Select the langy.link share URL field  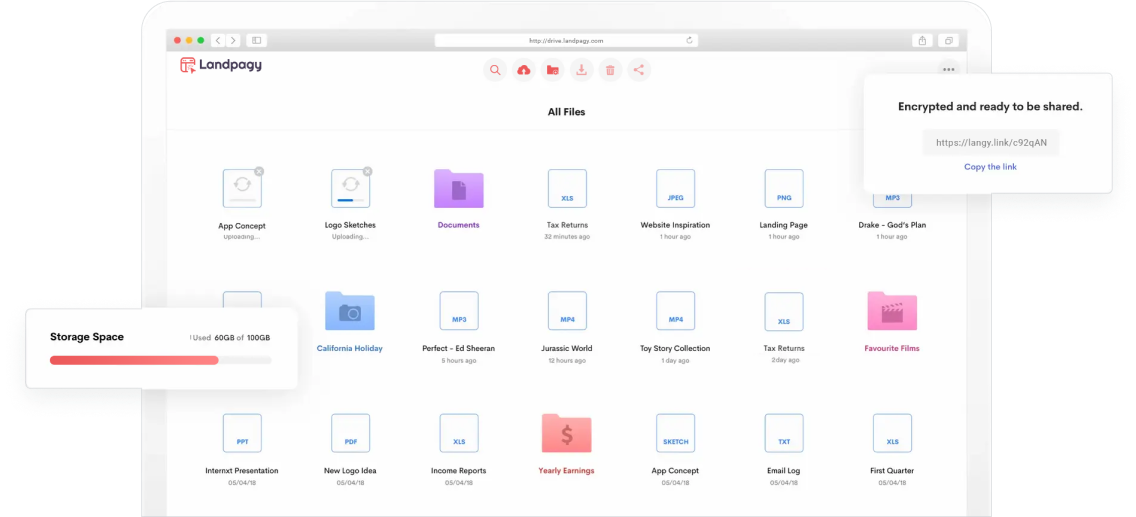tap(990, 143)
